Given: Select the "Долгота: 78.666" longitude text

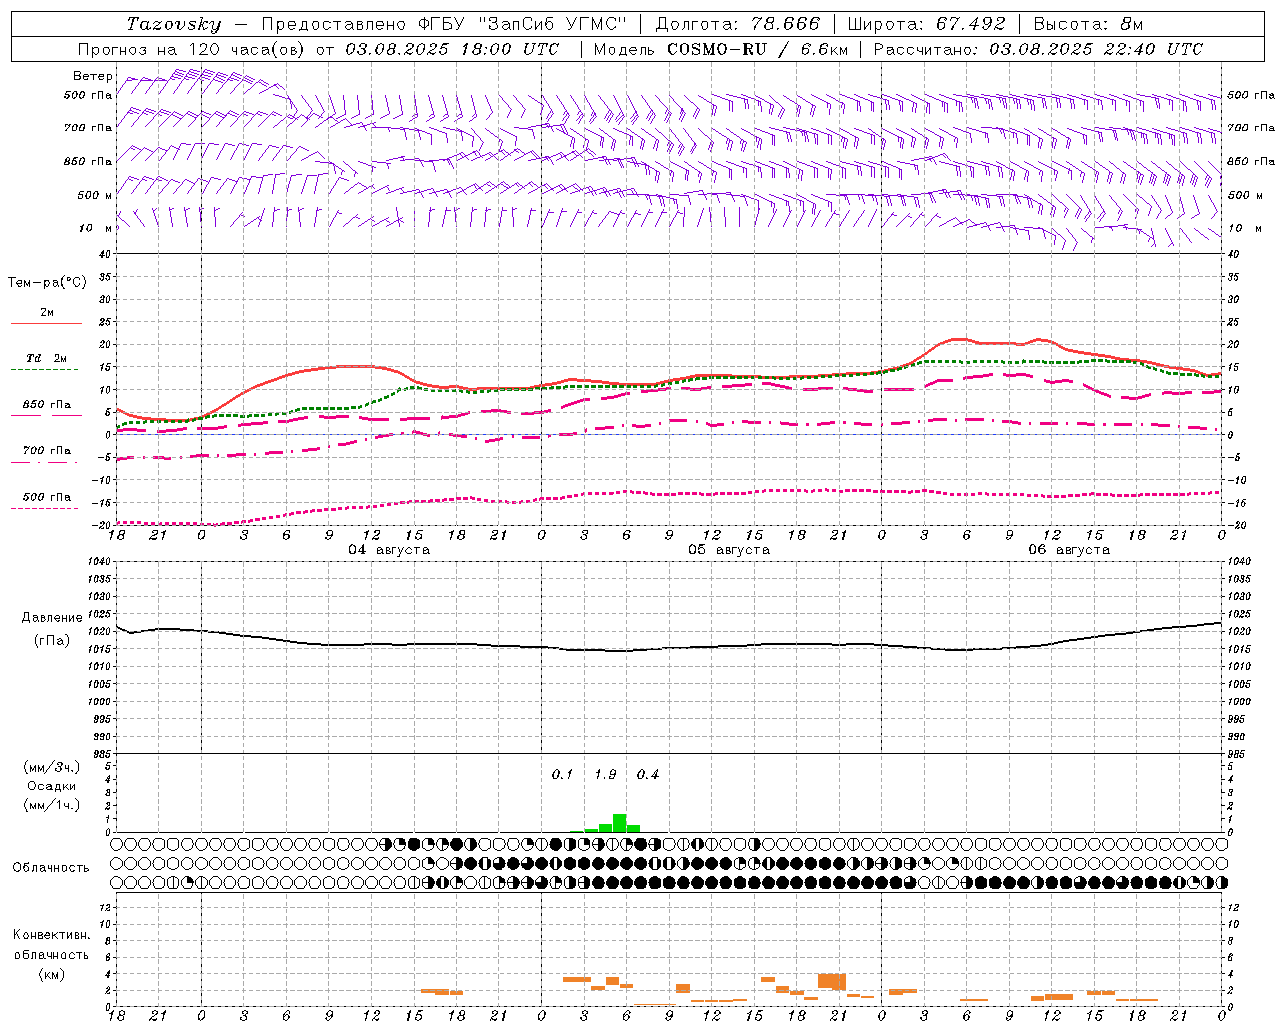Looking at the screenshot, I should [x=737, y=24].
